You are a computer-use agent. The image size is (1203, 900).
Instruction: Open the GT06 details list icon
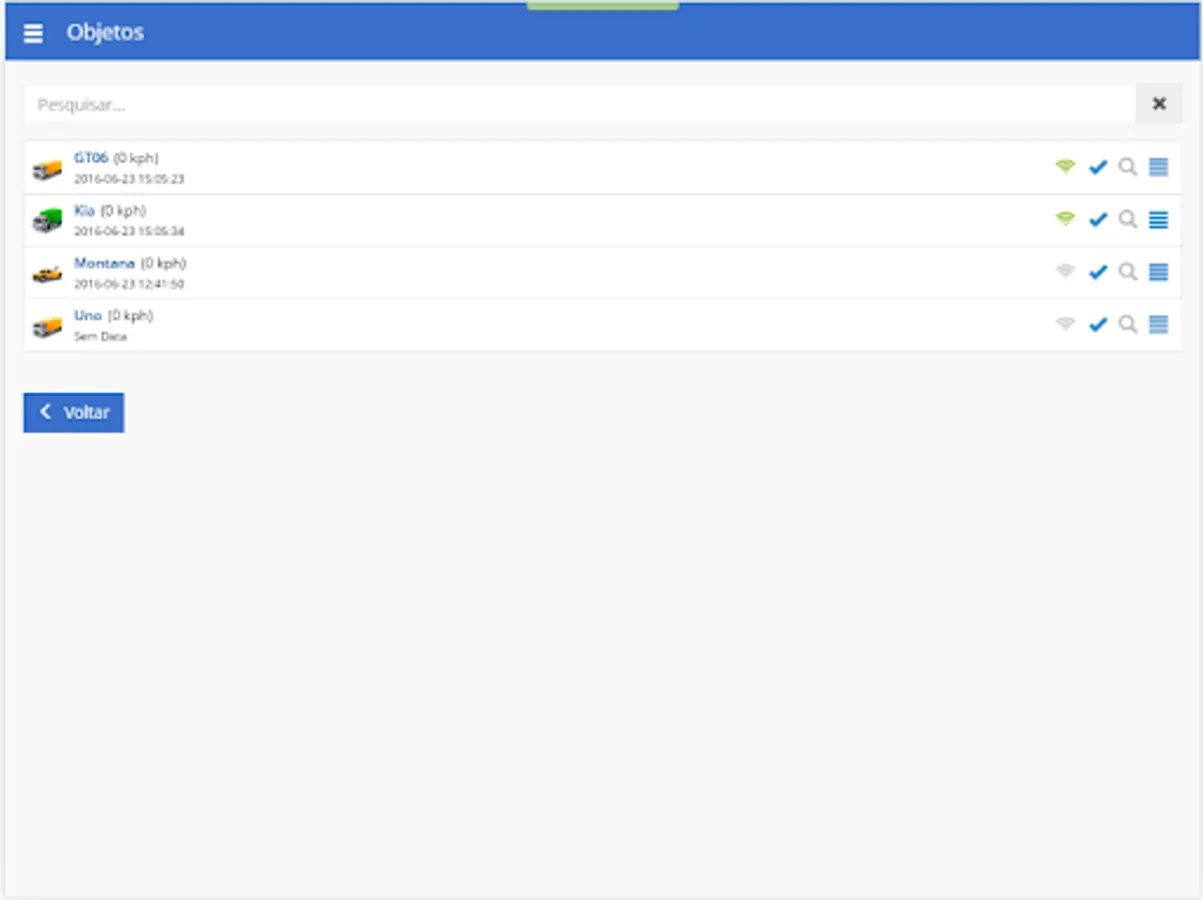(x=1158, y=167)
